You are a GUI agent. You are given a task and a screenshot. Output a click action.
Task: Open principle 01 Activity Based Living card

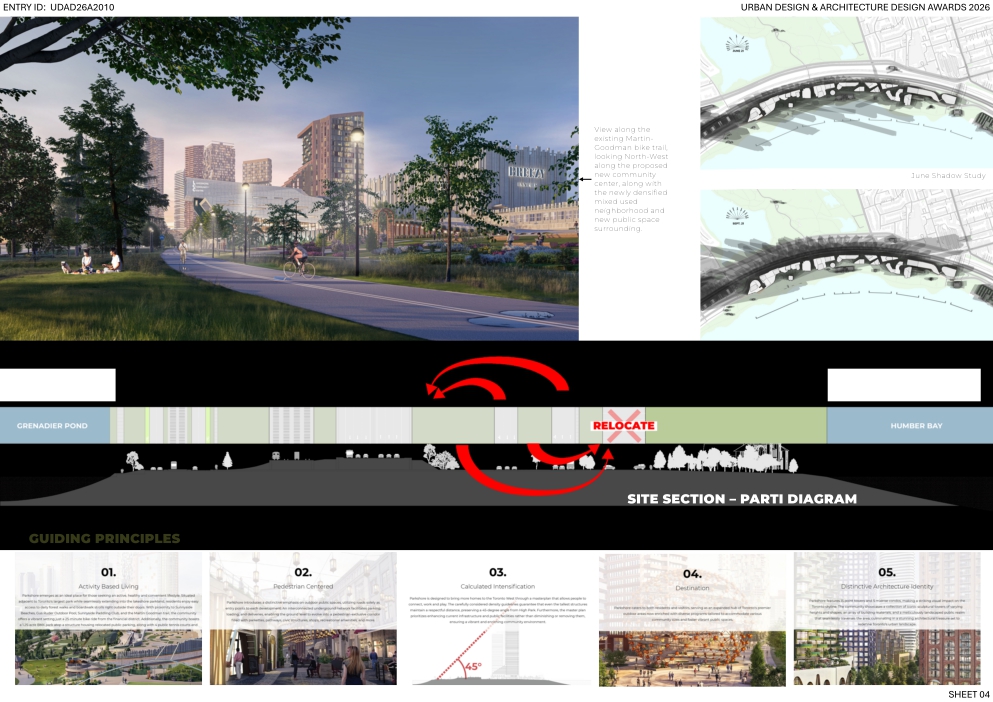tap(108, 619)
